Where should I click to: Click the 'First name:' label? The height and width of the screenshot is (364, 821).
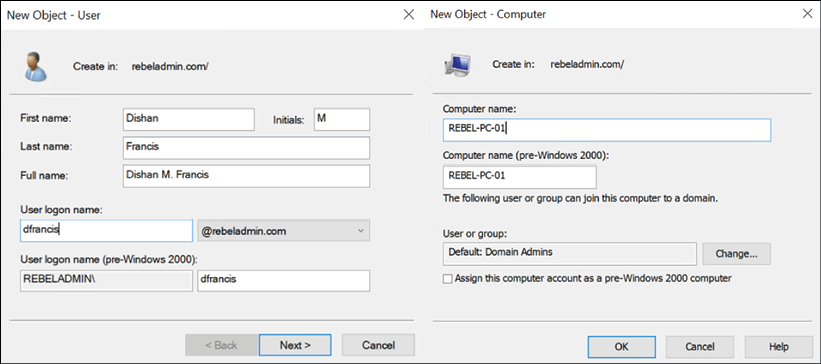pos(45,119)
